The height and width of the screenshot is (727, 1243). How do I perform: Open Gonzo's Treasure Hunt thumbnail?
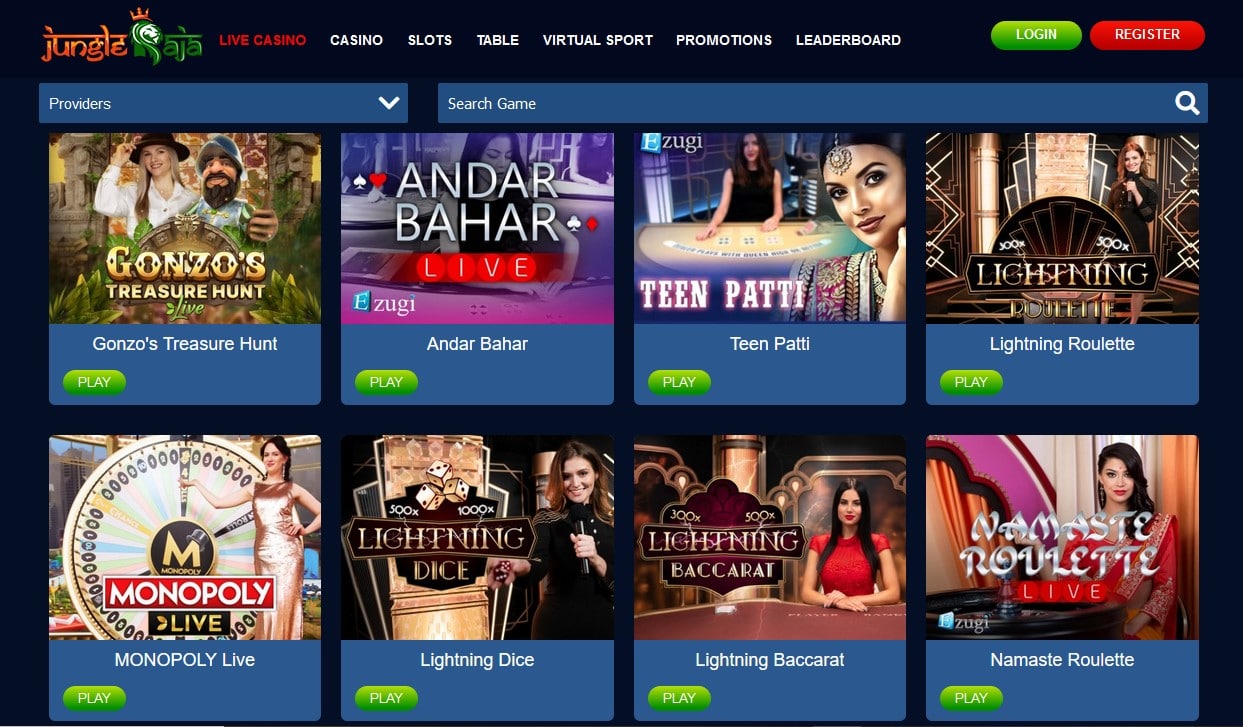pyautogui.click(x=185, y=228)
